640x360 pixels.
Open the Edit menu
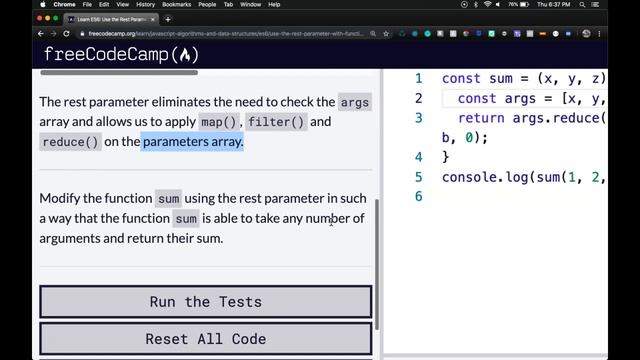[104, 4]
